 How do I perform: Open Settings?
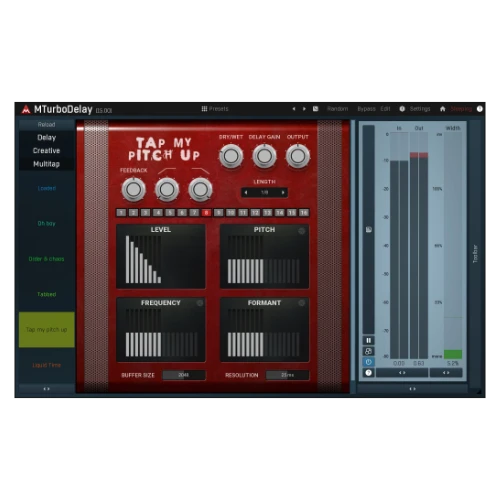pyautogui.click(x=420, y=109)
